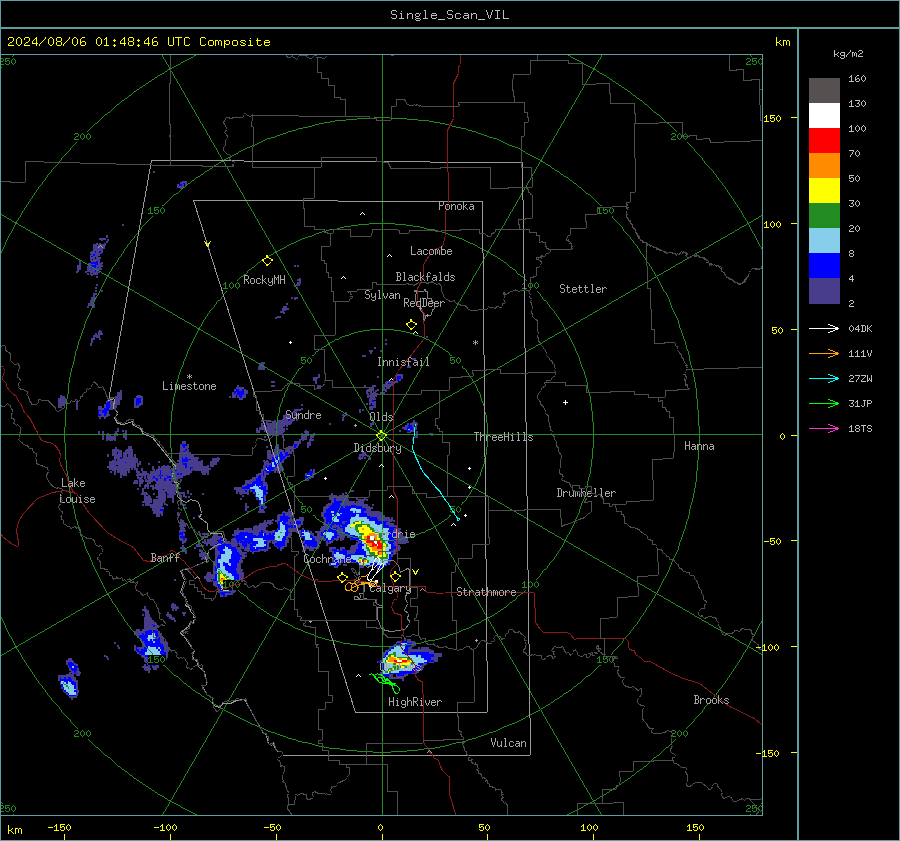Click the yellow diamond marker beside RockyMH
This screenshot has height=841, width=900.
tap(267, 261)
